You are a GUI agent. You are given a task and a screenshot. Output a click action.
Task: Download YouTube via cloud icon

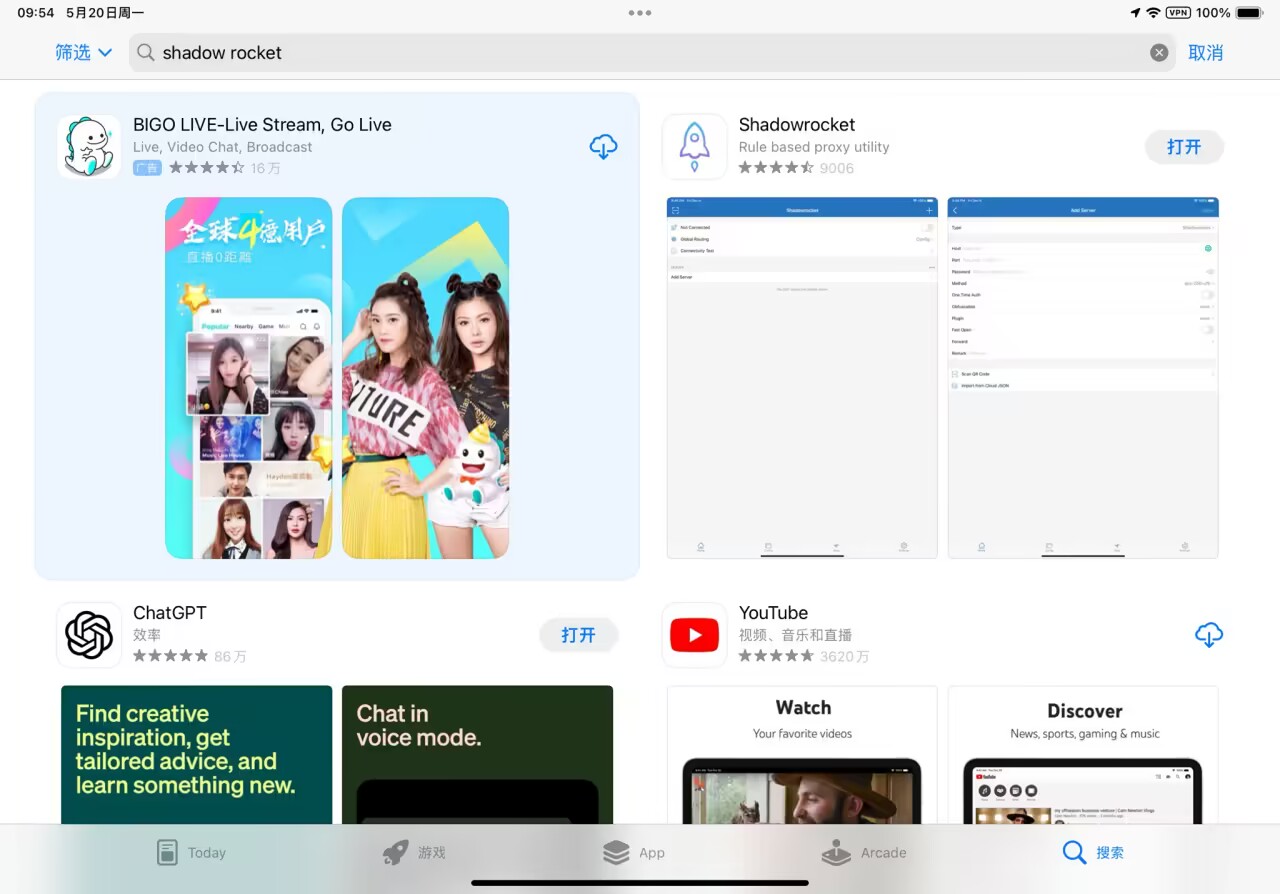[1208, 635]
